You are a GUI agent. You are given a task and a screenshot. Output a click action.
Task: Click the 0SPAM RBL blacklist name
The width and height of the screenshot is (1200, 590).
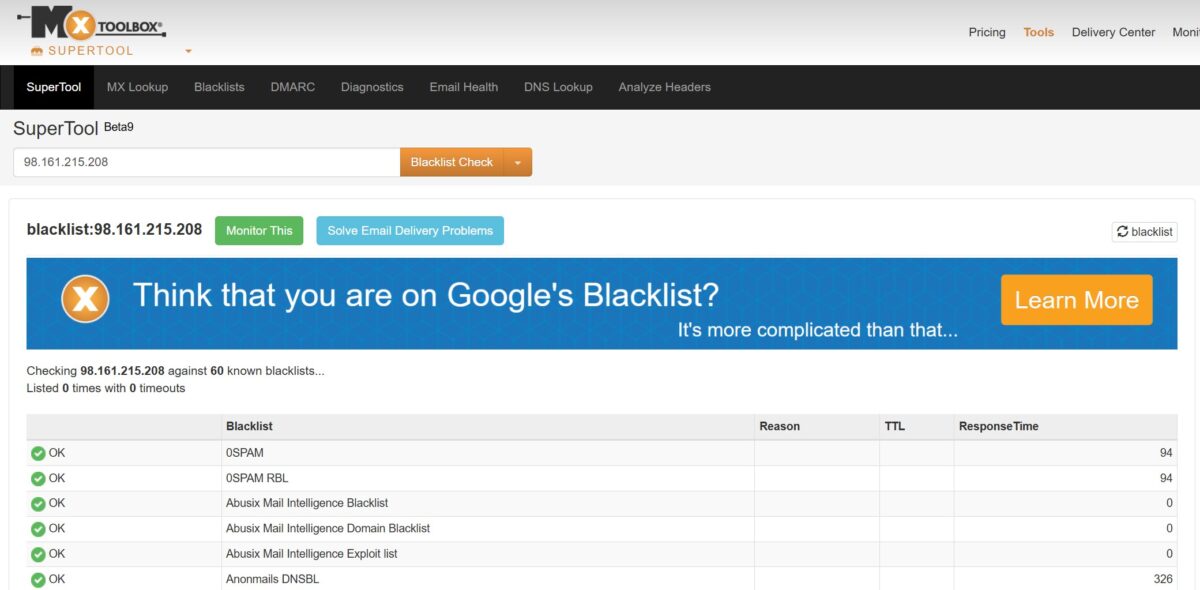coord(257,478)
